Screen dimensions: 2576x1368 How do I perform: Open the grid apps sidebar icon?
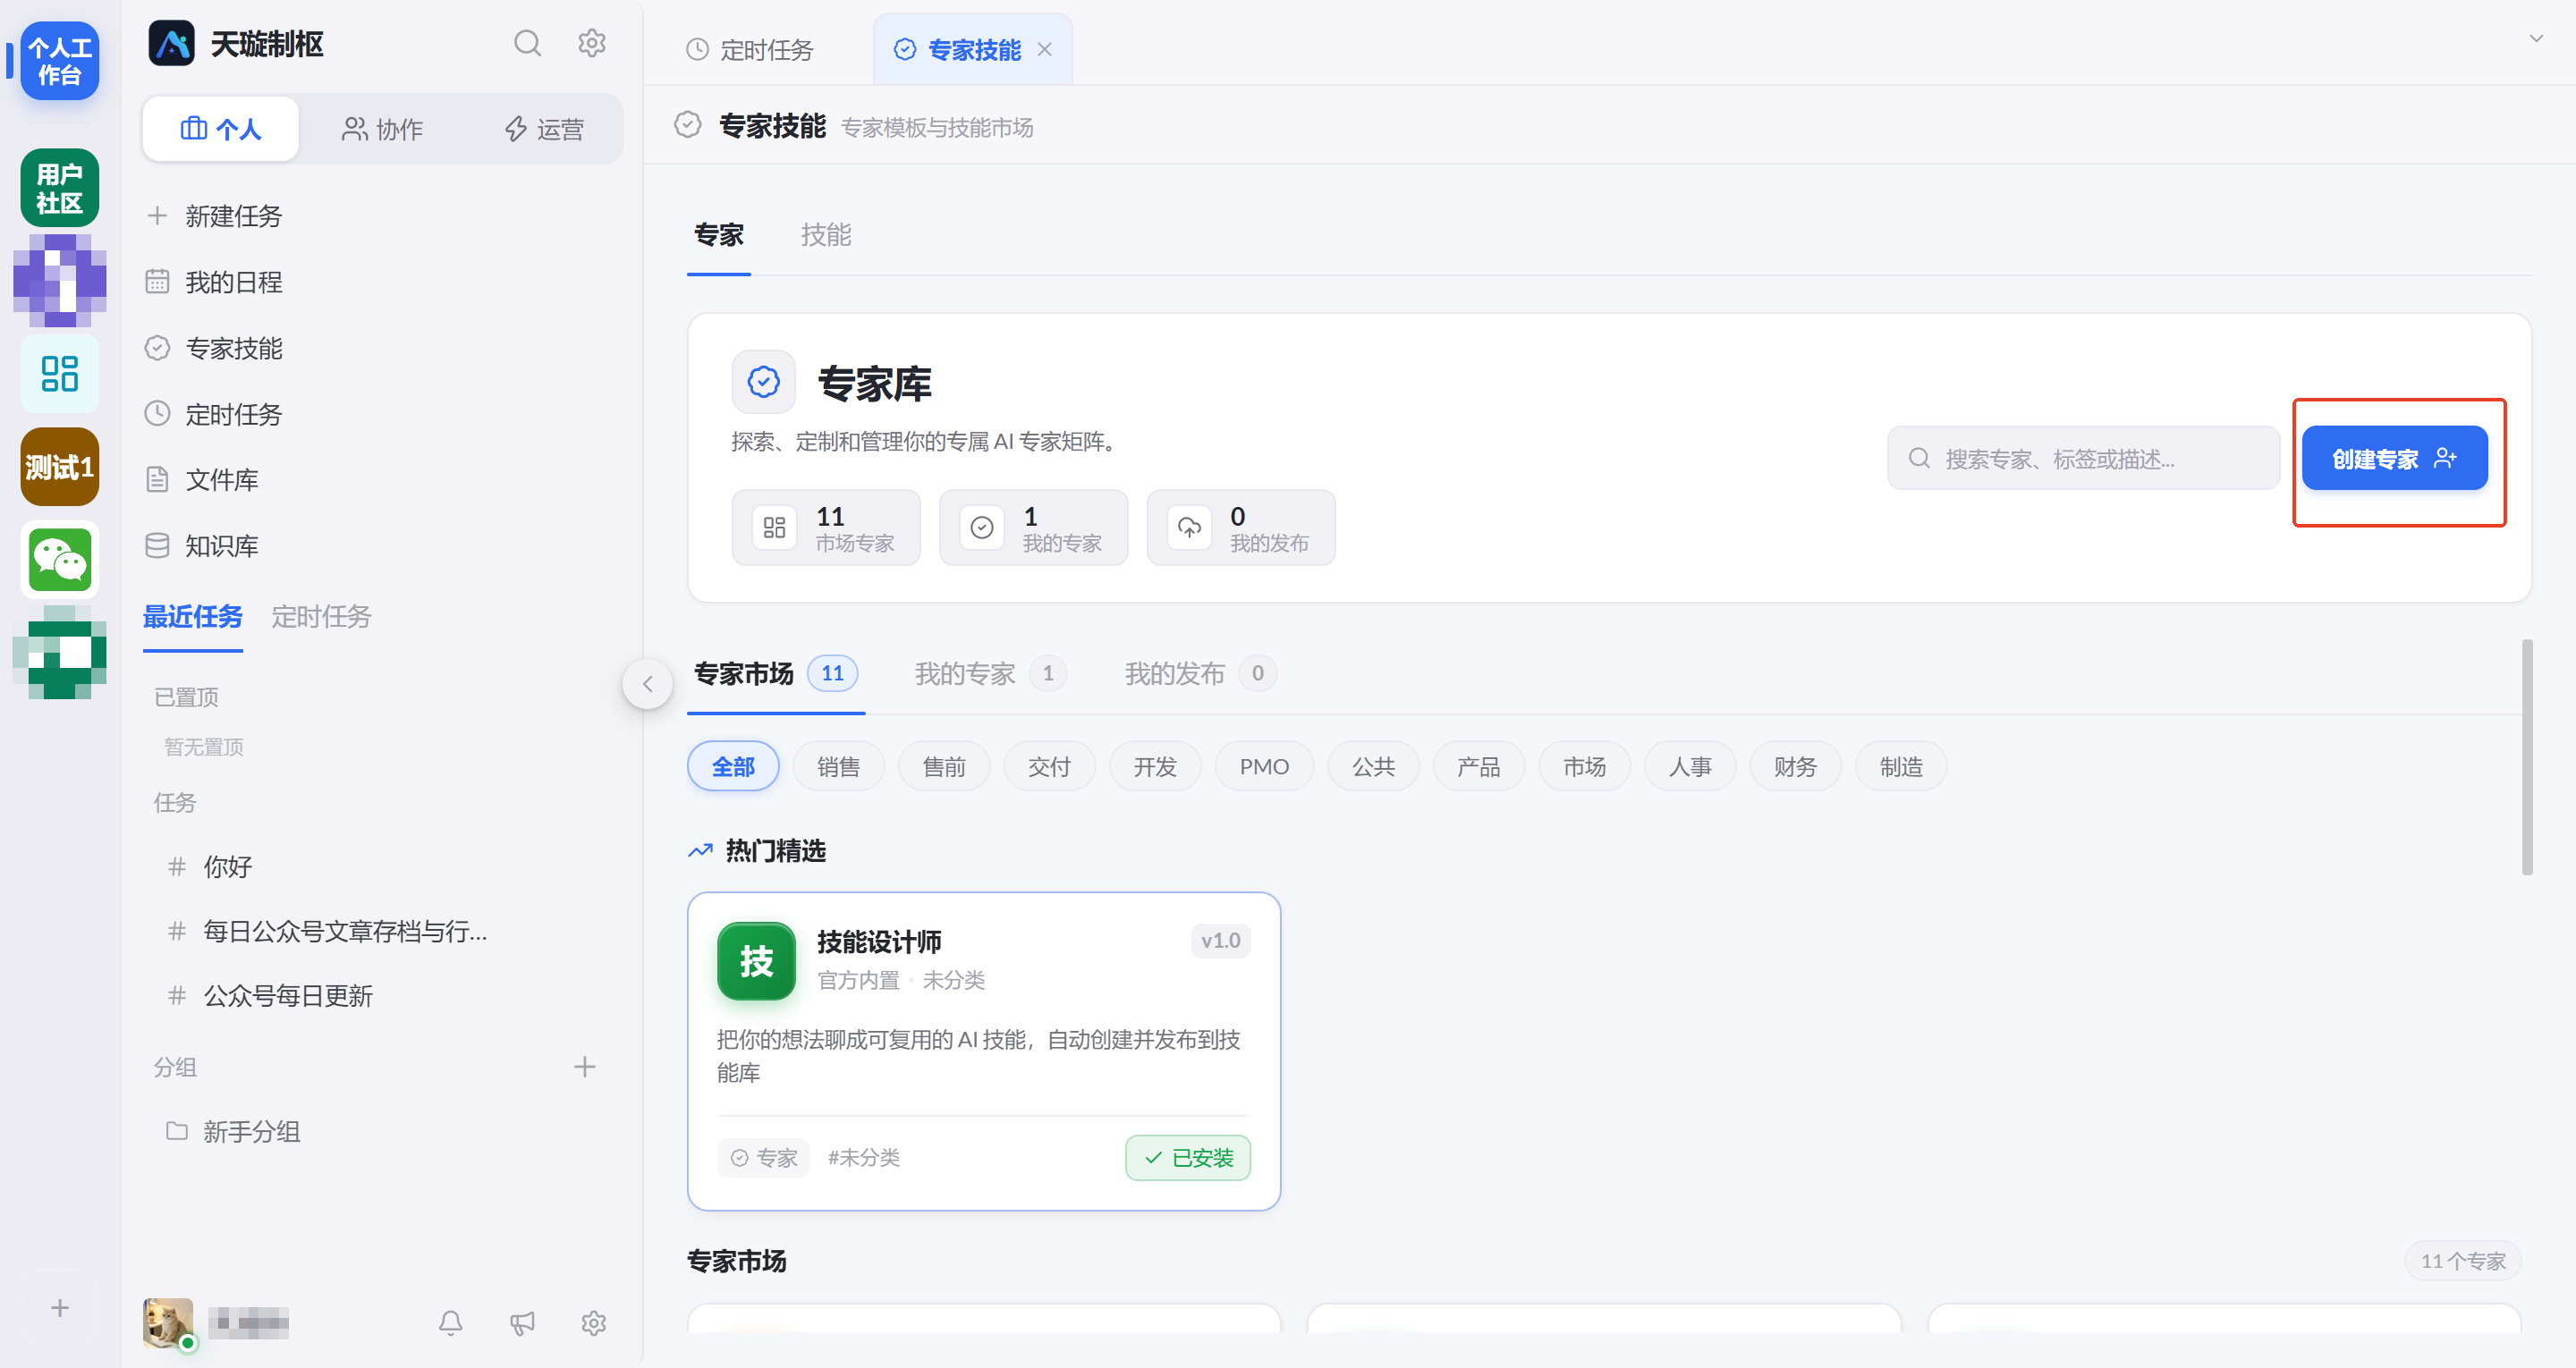pos(60,373)
